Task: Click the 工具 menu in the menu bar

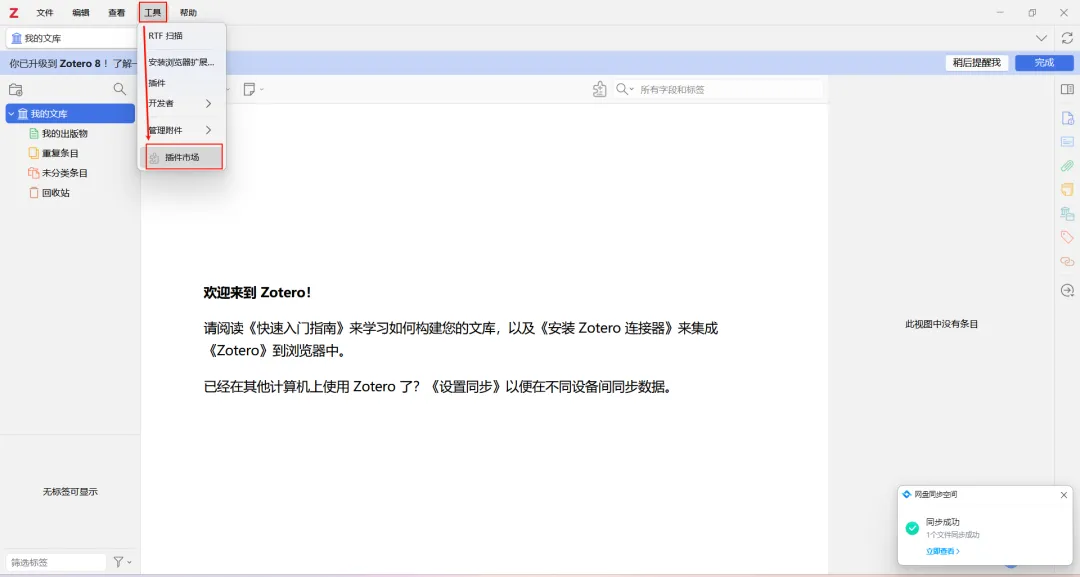Action: pos(152,12)
